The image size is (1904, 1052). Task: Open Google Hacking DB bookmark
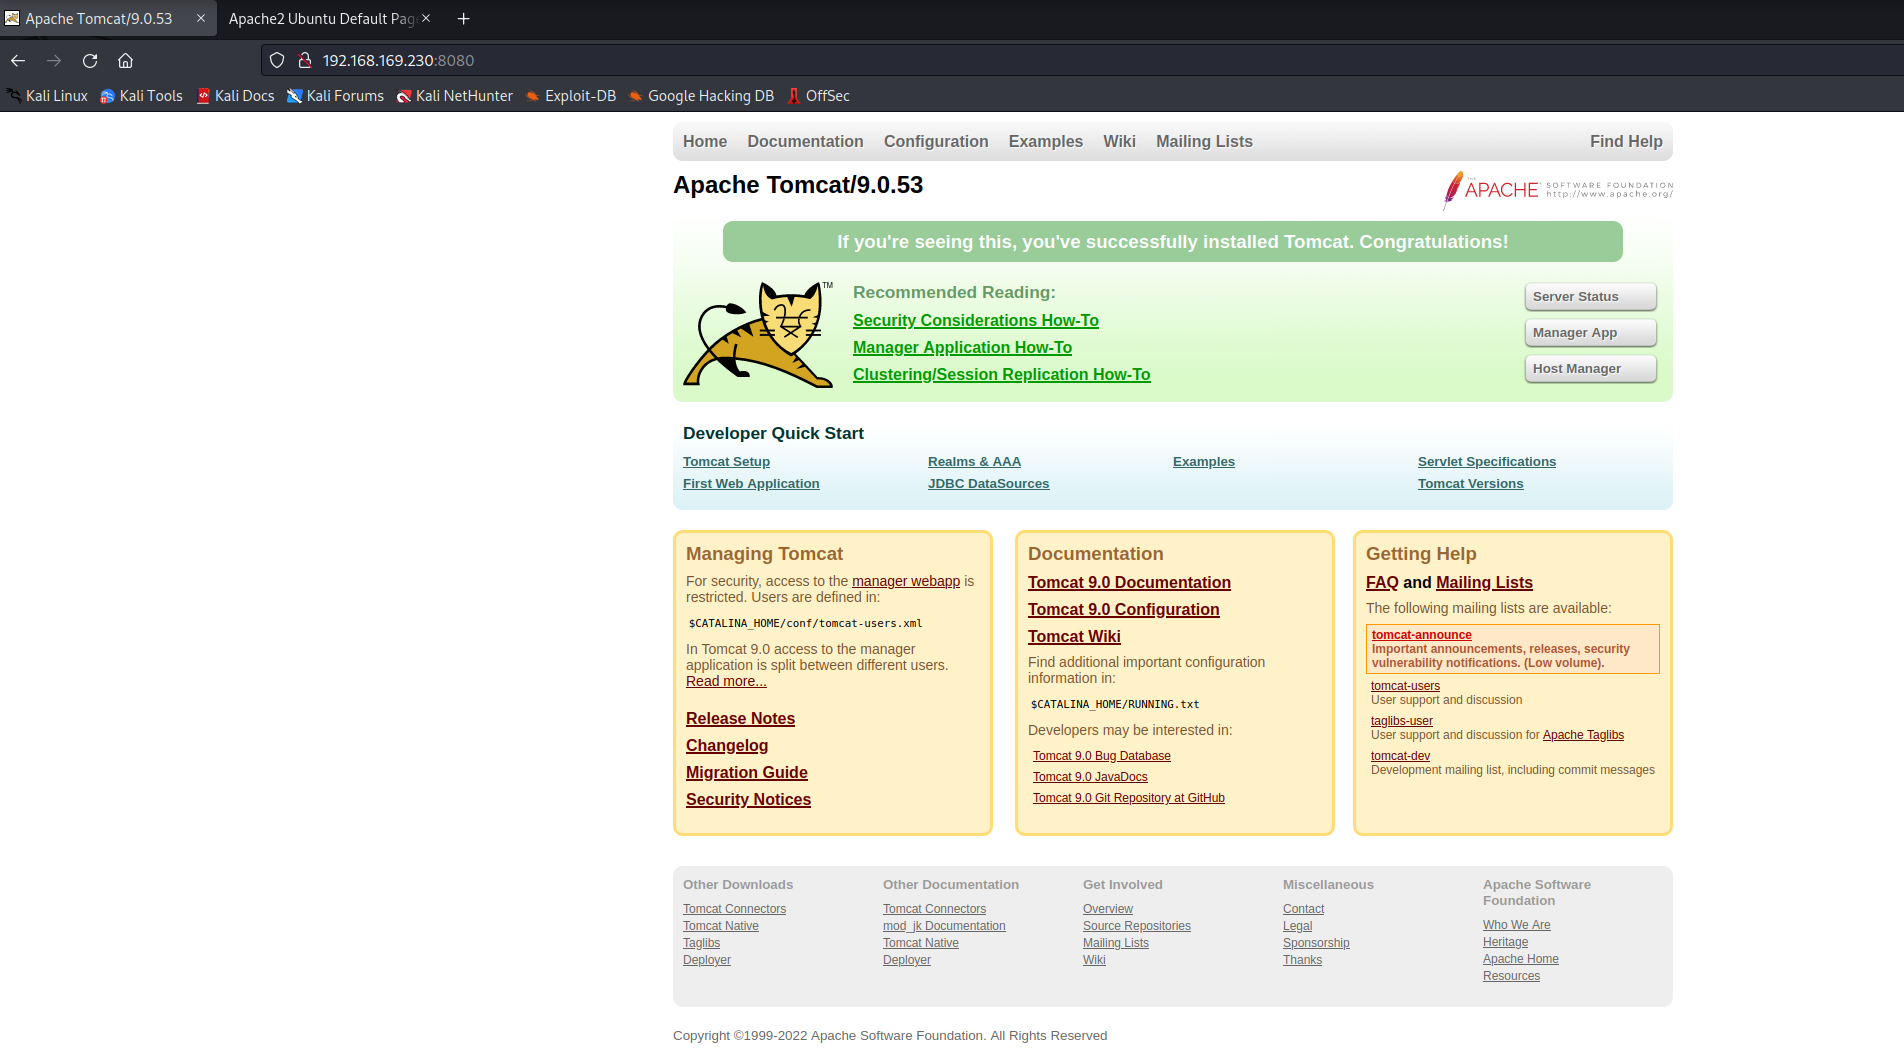click(x=701, y=96)
